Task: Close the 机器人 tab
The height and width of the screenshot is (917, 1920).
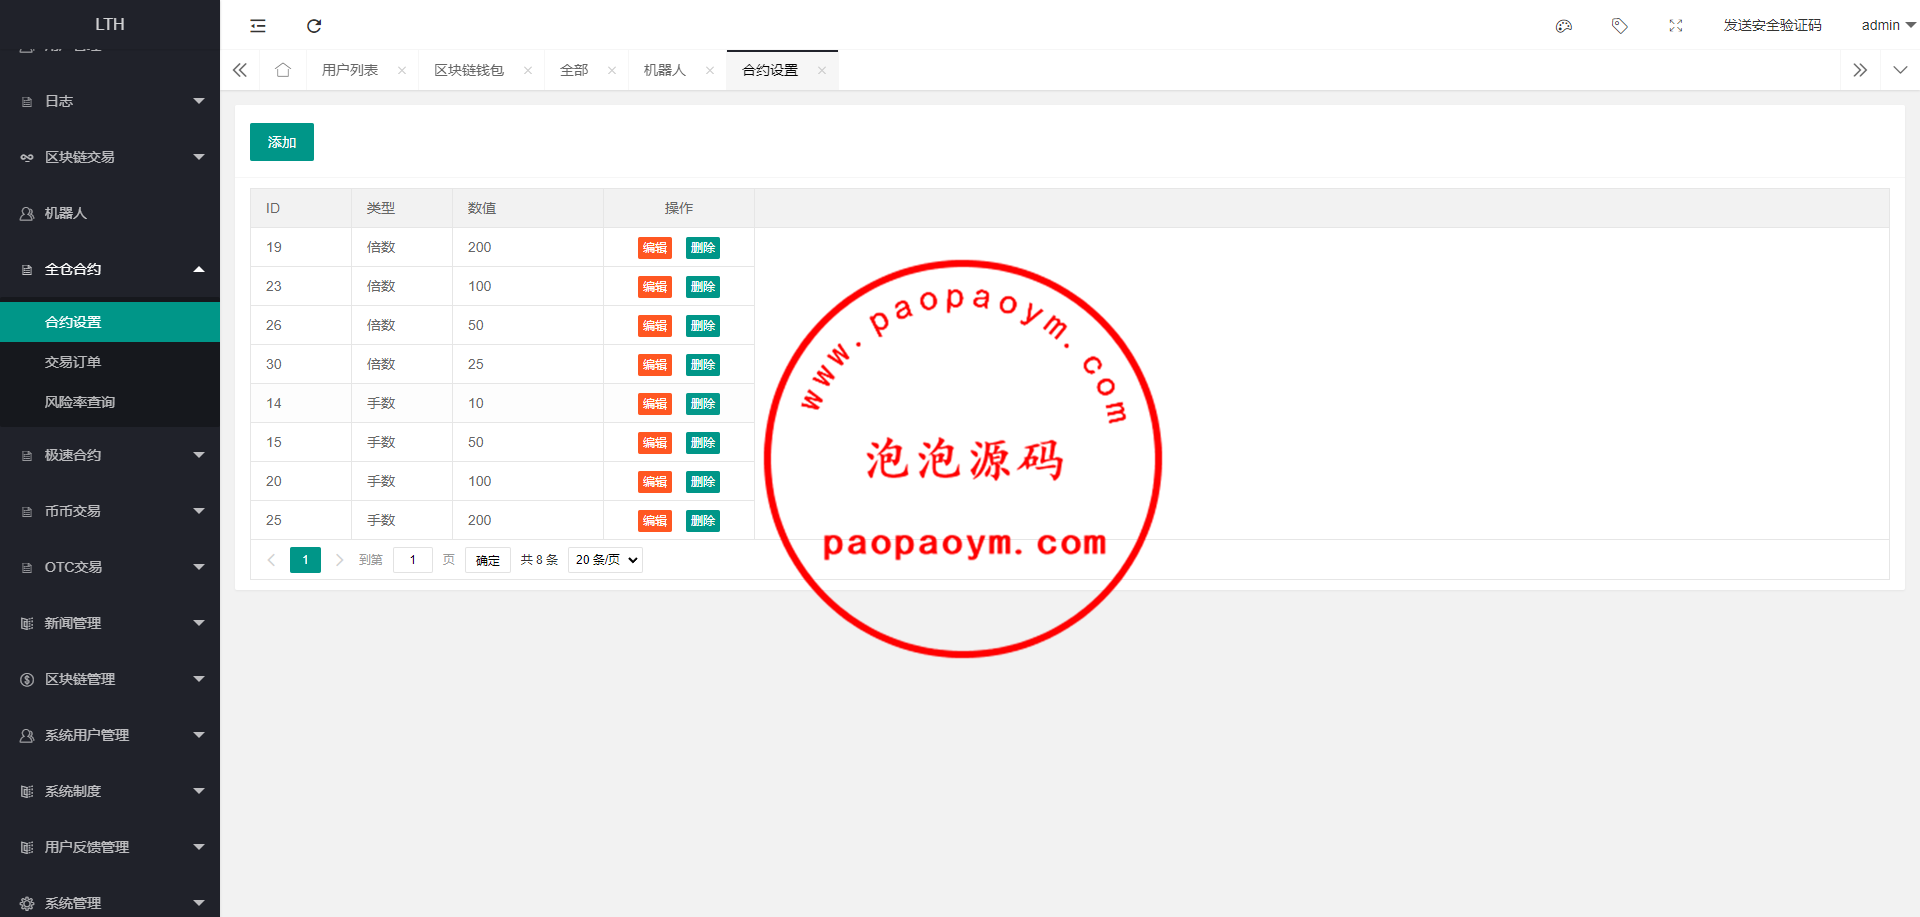Action: click(x=710, y=70)
